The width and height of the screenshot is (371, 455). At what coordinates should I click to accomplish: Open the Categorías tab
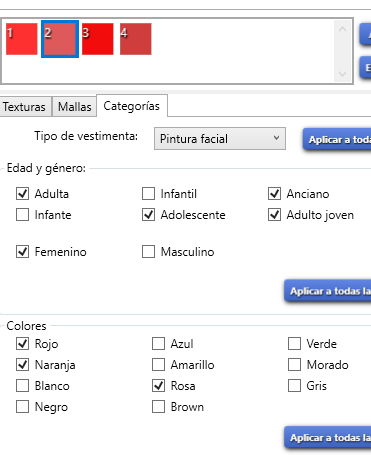coord(132,106)
